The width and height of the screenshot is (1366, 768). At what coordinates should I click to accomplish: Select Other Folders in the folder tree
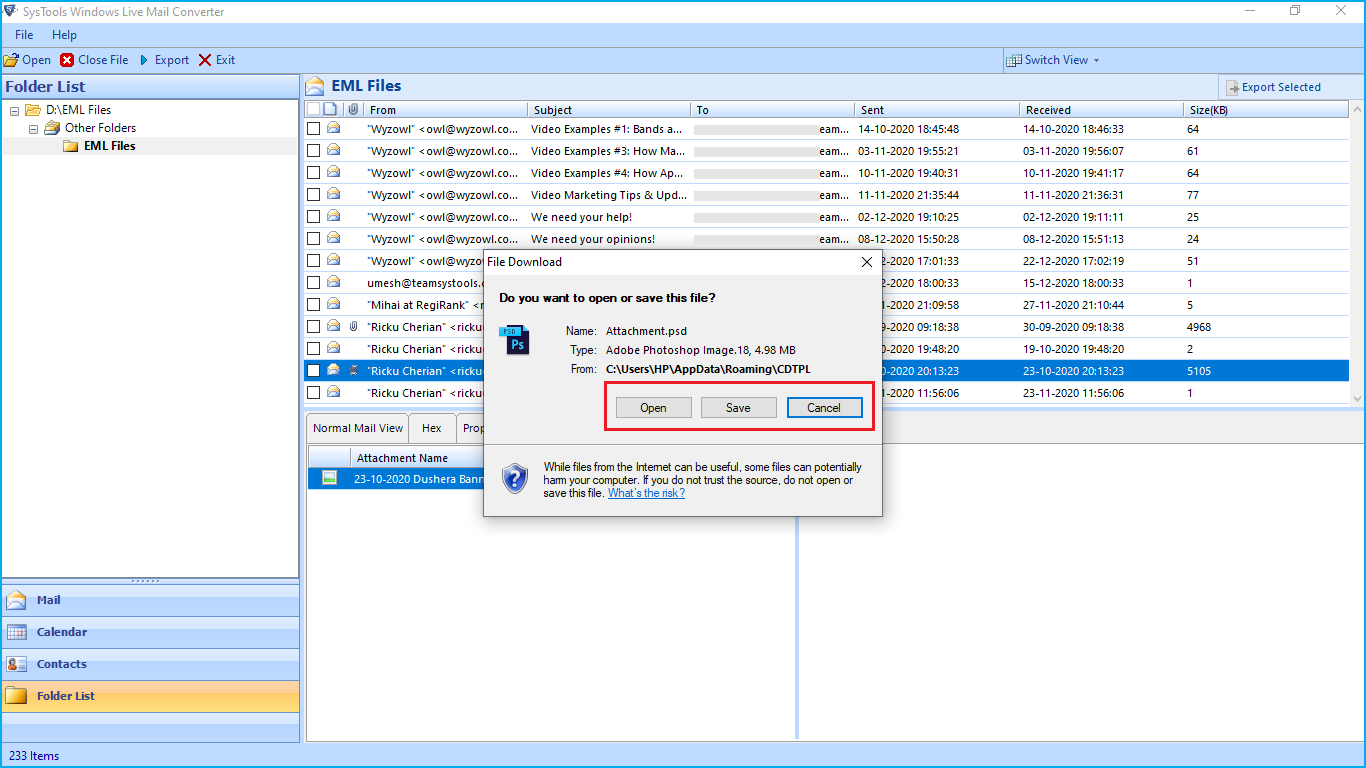(100, 128)
